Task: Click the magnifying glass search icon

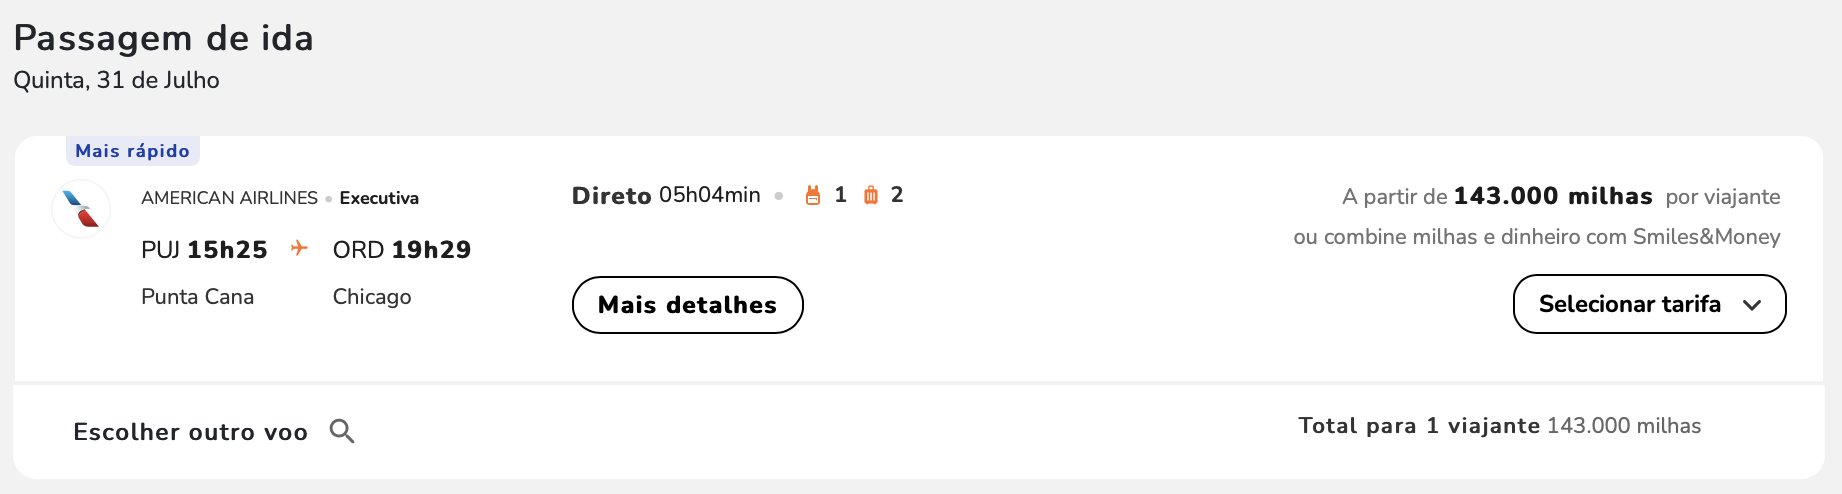Action: coord(342,431)
